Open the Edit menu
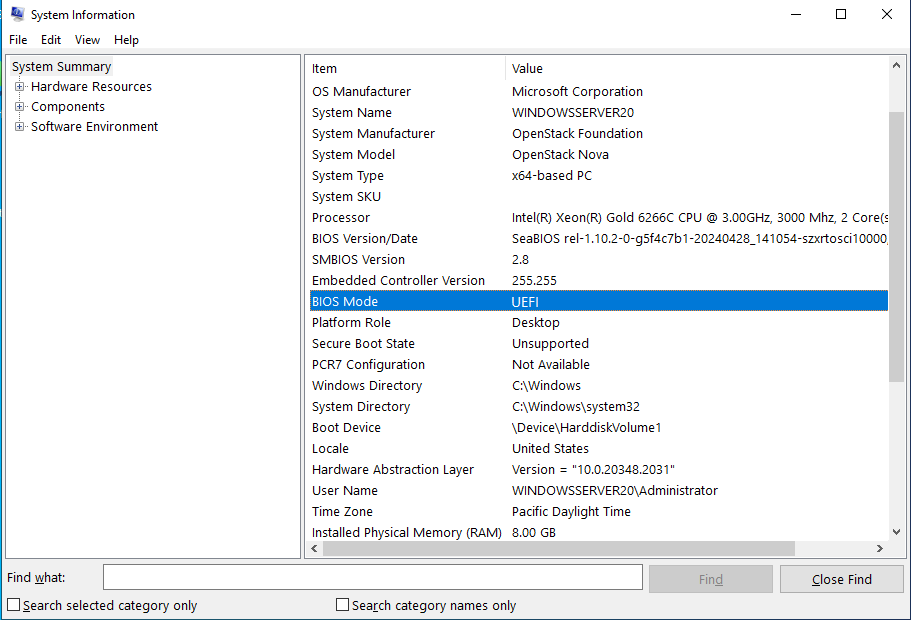This screenshot has height=620, width=911. (51, 40)
